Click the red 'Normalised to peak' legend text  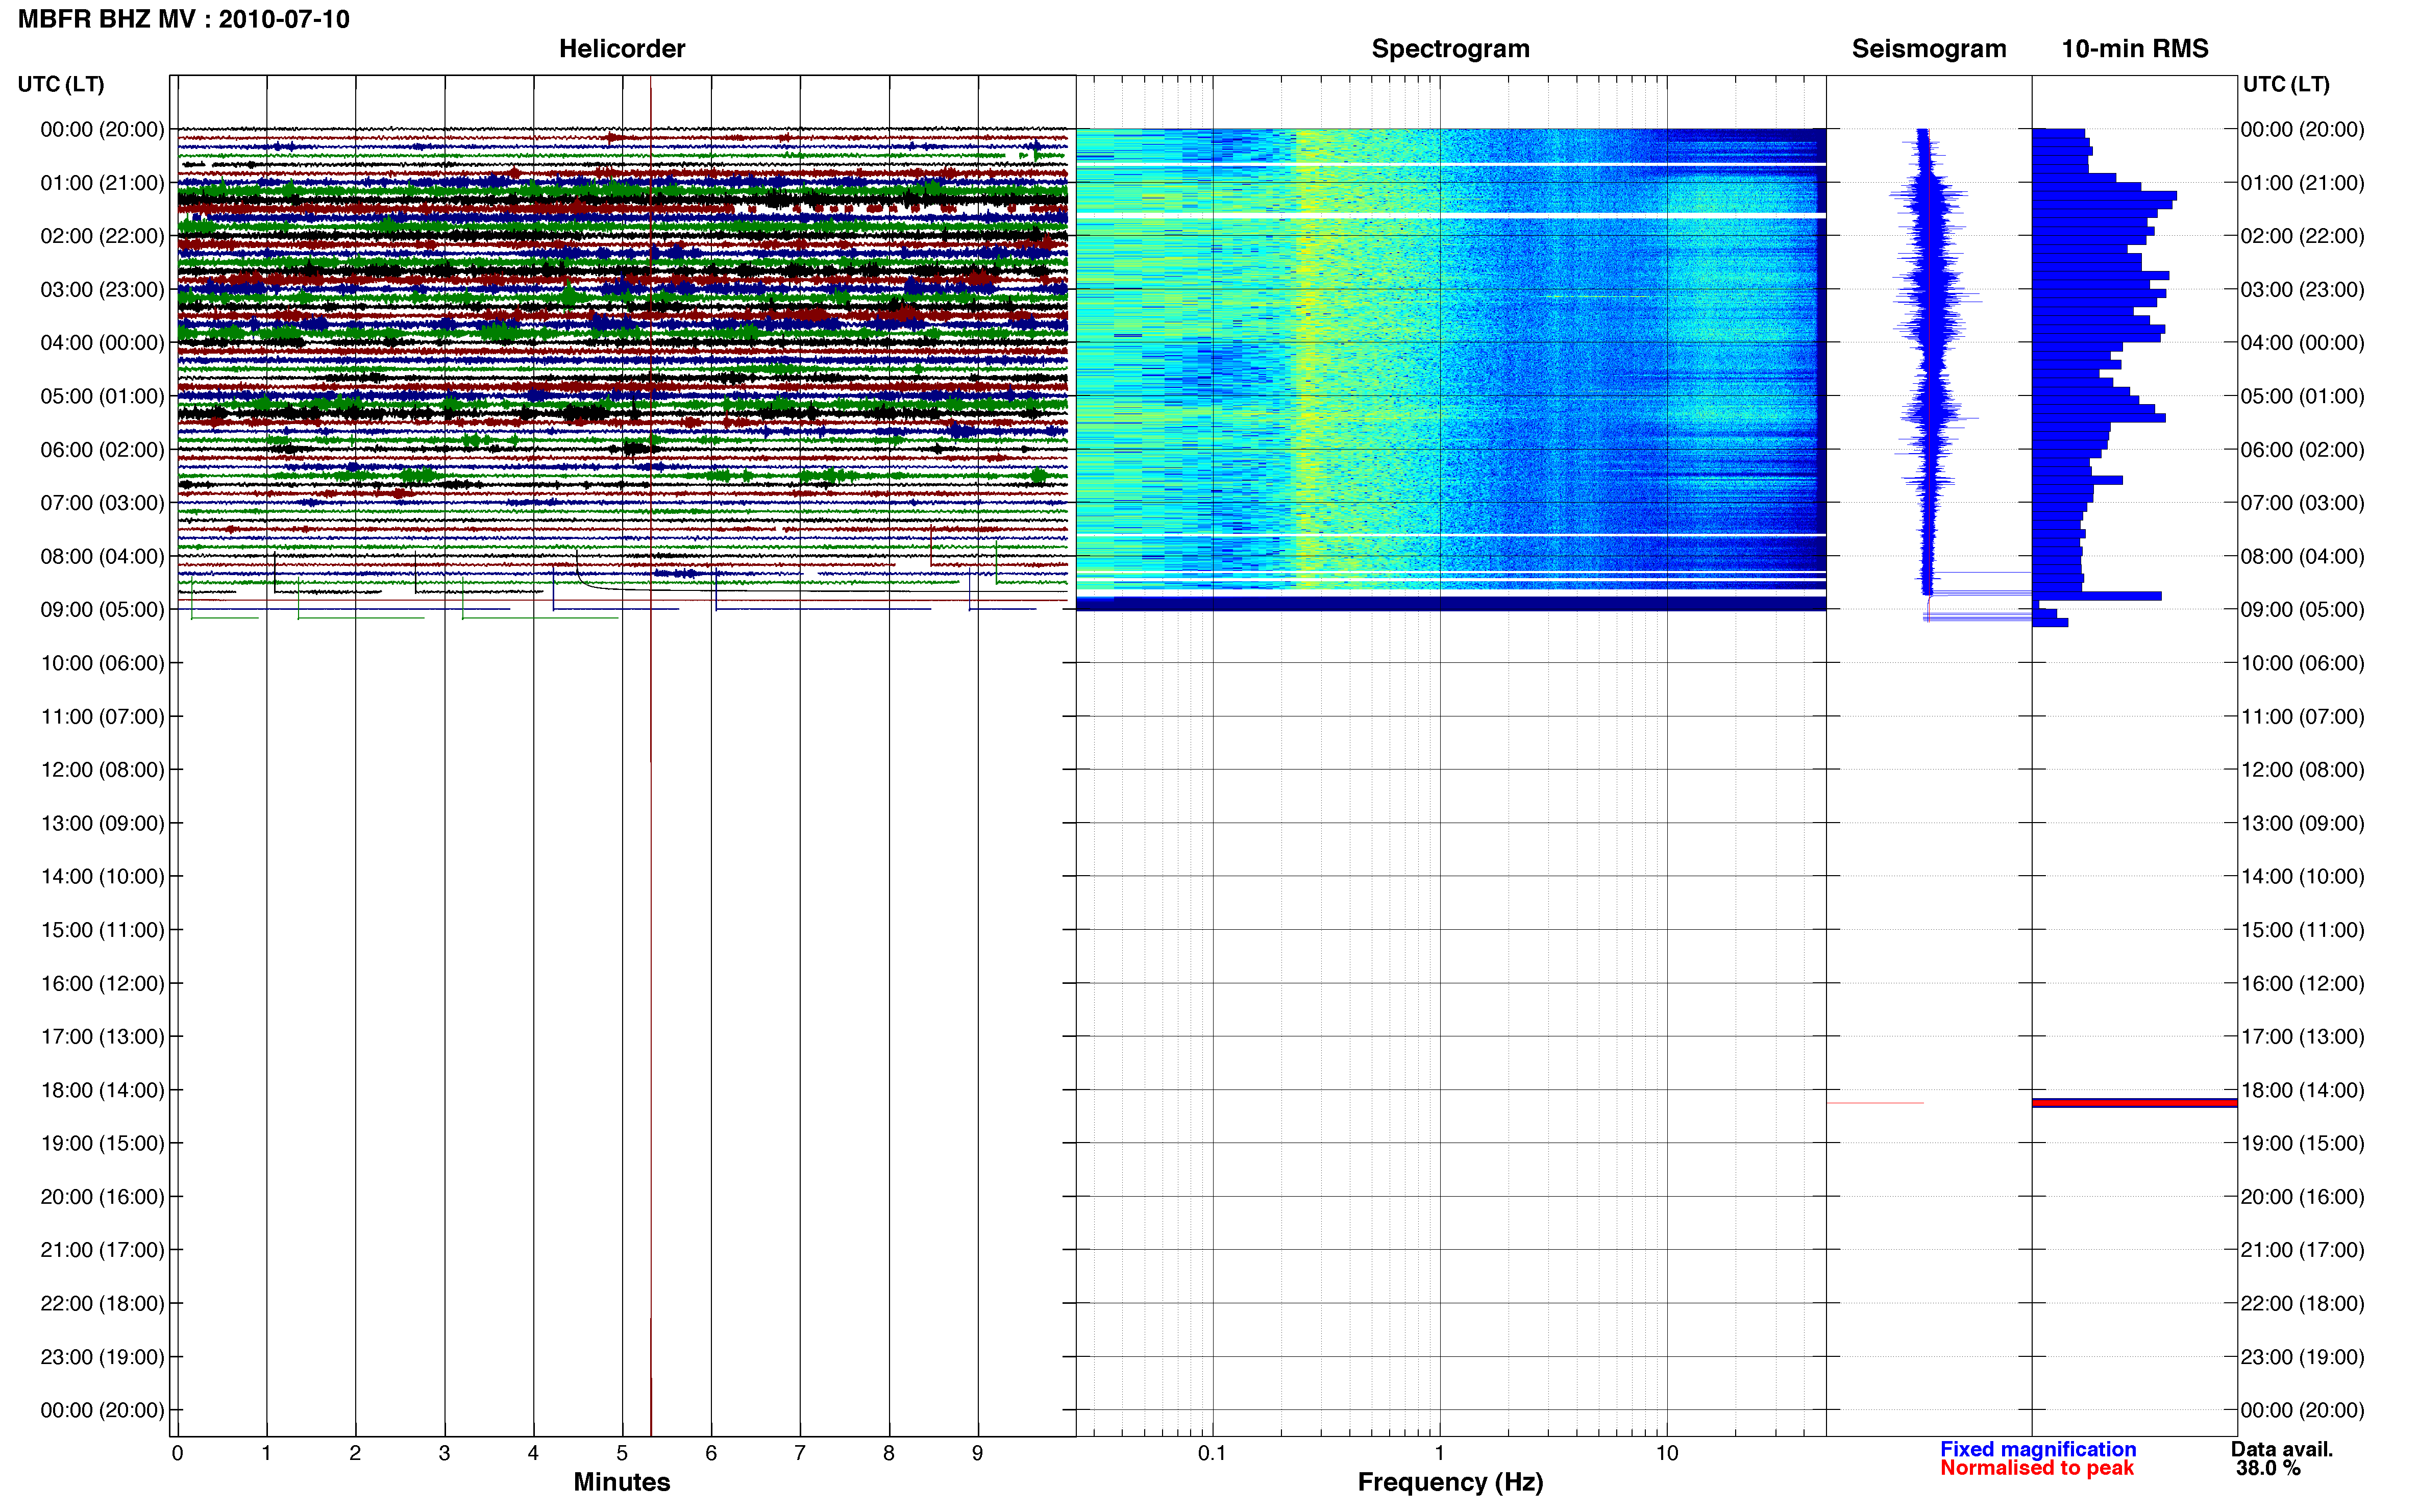2037,1468
